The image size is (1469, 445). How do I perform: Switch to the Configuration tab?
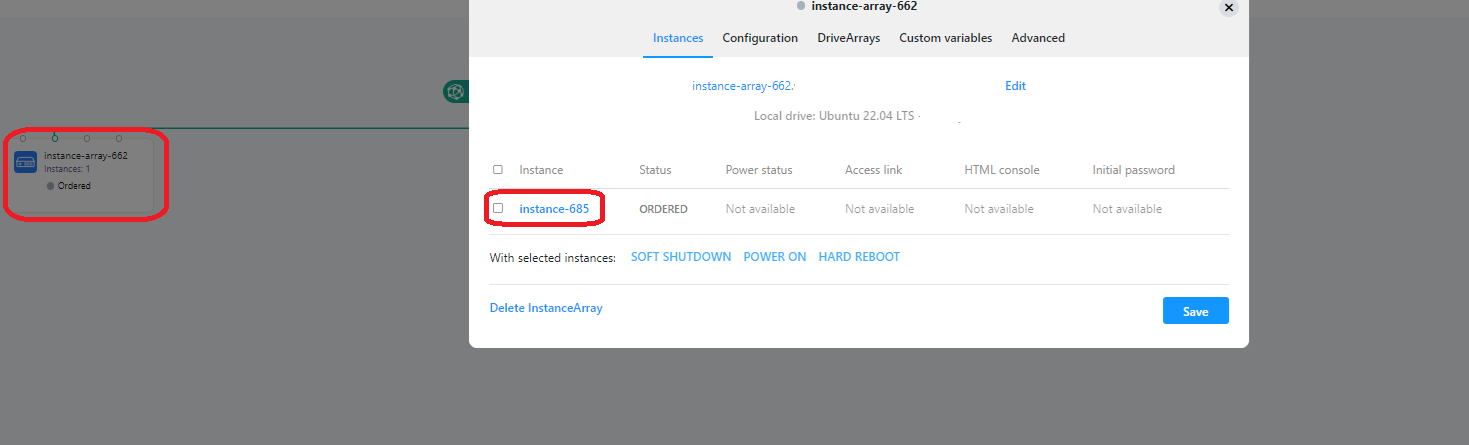pos(760,38)
